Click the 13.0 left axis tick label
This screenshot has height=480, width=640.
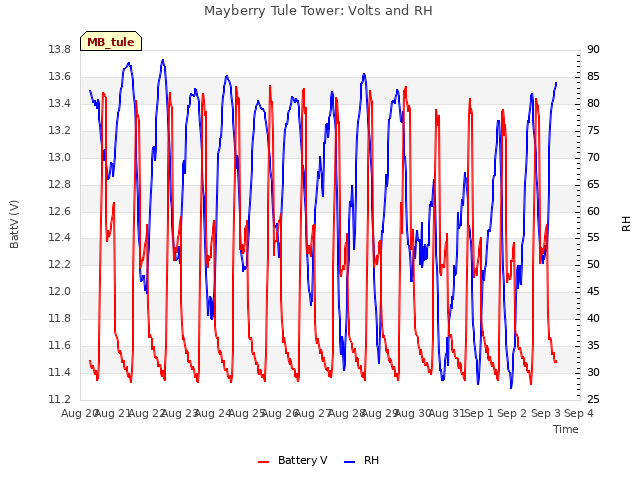coord(59,158)
